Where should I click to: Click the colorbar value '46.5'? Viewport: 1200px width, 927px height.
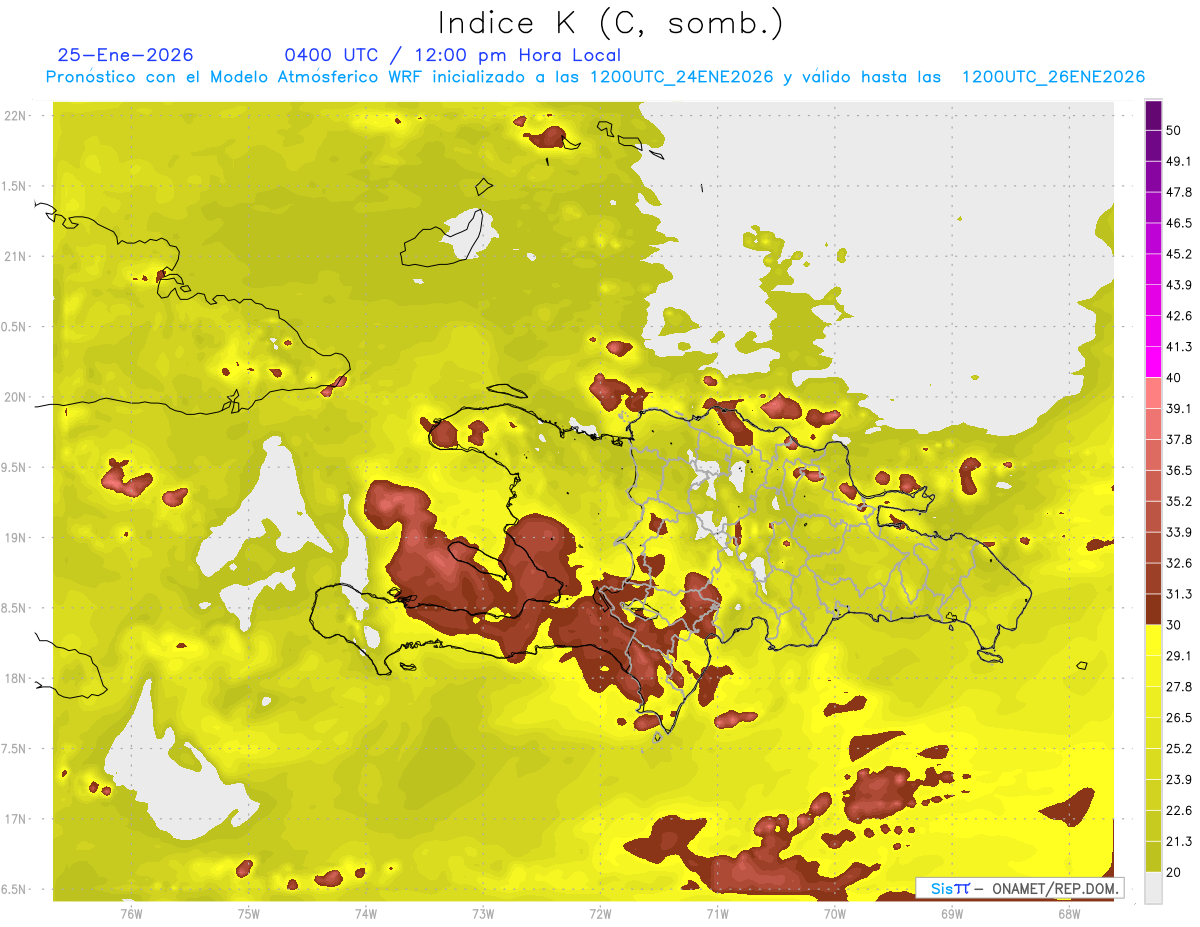pos(1178,223)
